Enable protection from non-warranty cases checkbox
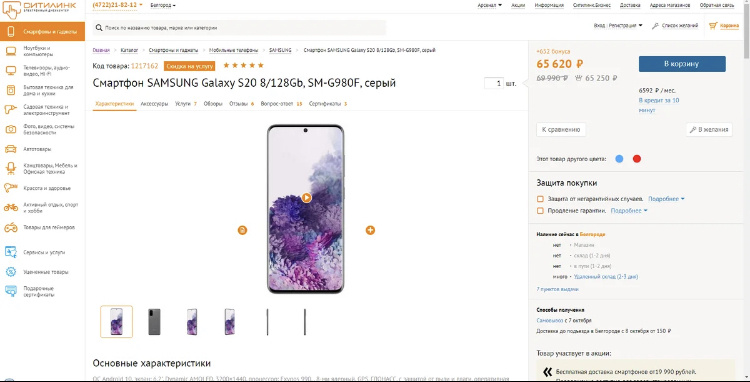The height and width of the screenshot is (382, 750). pyautogui.click(x=540, y=199)
